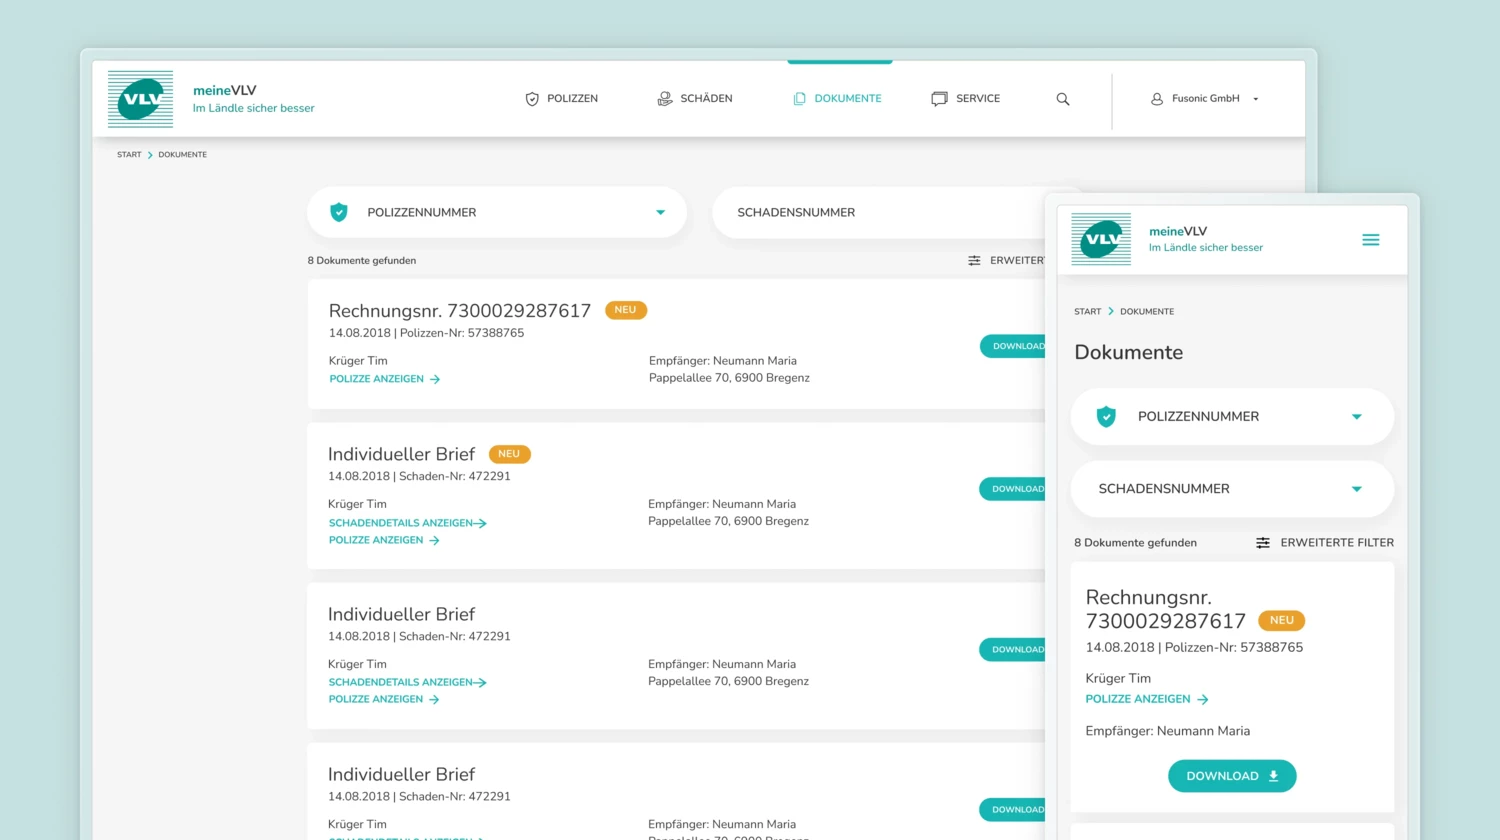Image resolution: width=1500 pixels, height=840 pixels.
Task: Download the Individueller Brief marked NEU
Action: pyautogui.click(x=1012, y=489)
